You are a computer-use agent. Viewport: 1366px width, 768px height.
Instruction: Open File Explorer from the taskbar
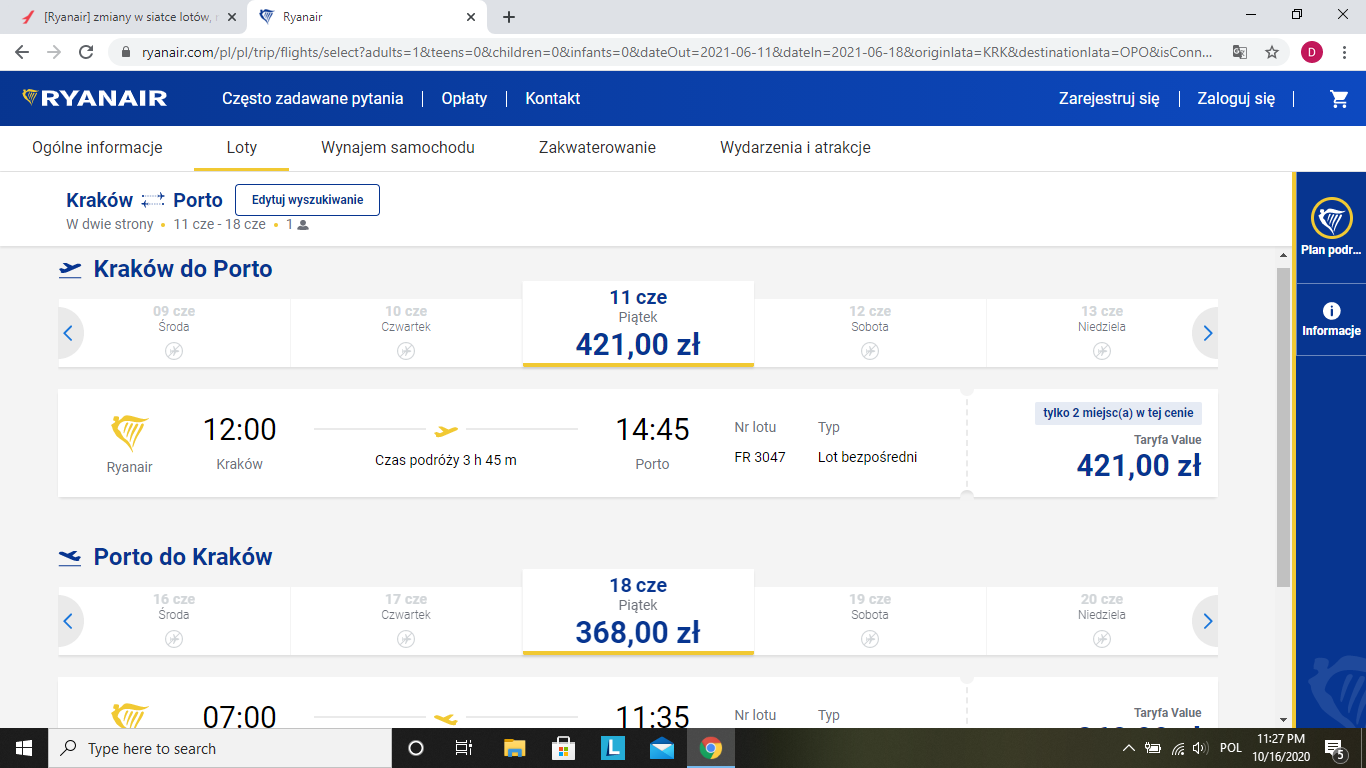tap(514, 748)
